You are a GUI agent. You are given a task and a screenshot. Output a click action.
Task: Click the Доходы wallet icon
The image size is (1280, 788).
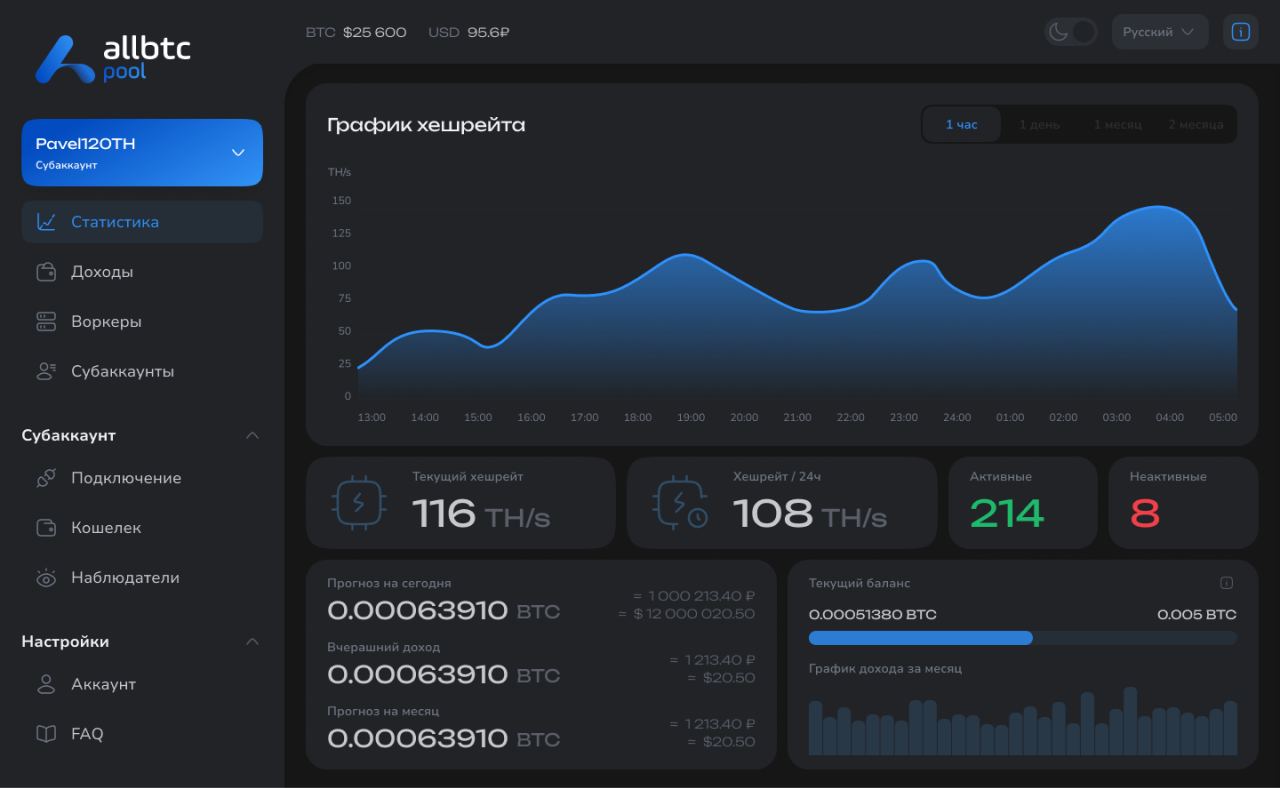46,272
